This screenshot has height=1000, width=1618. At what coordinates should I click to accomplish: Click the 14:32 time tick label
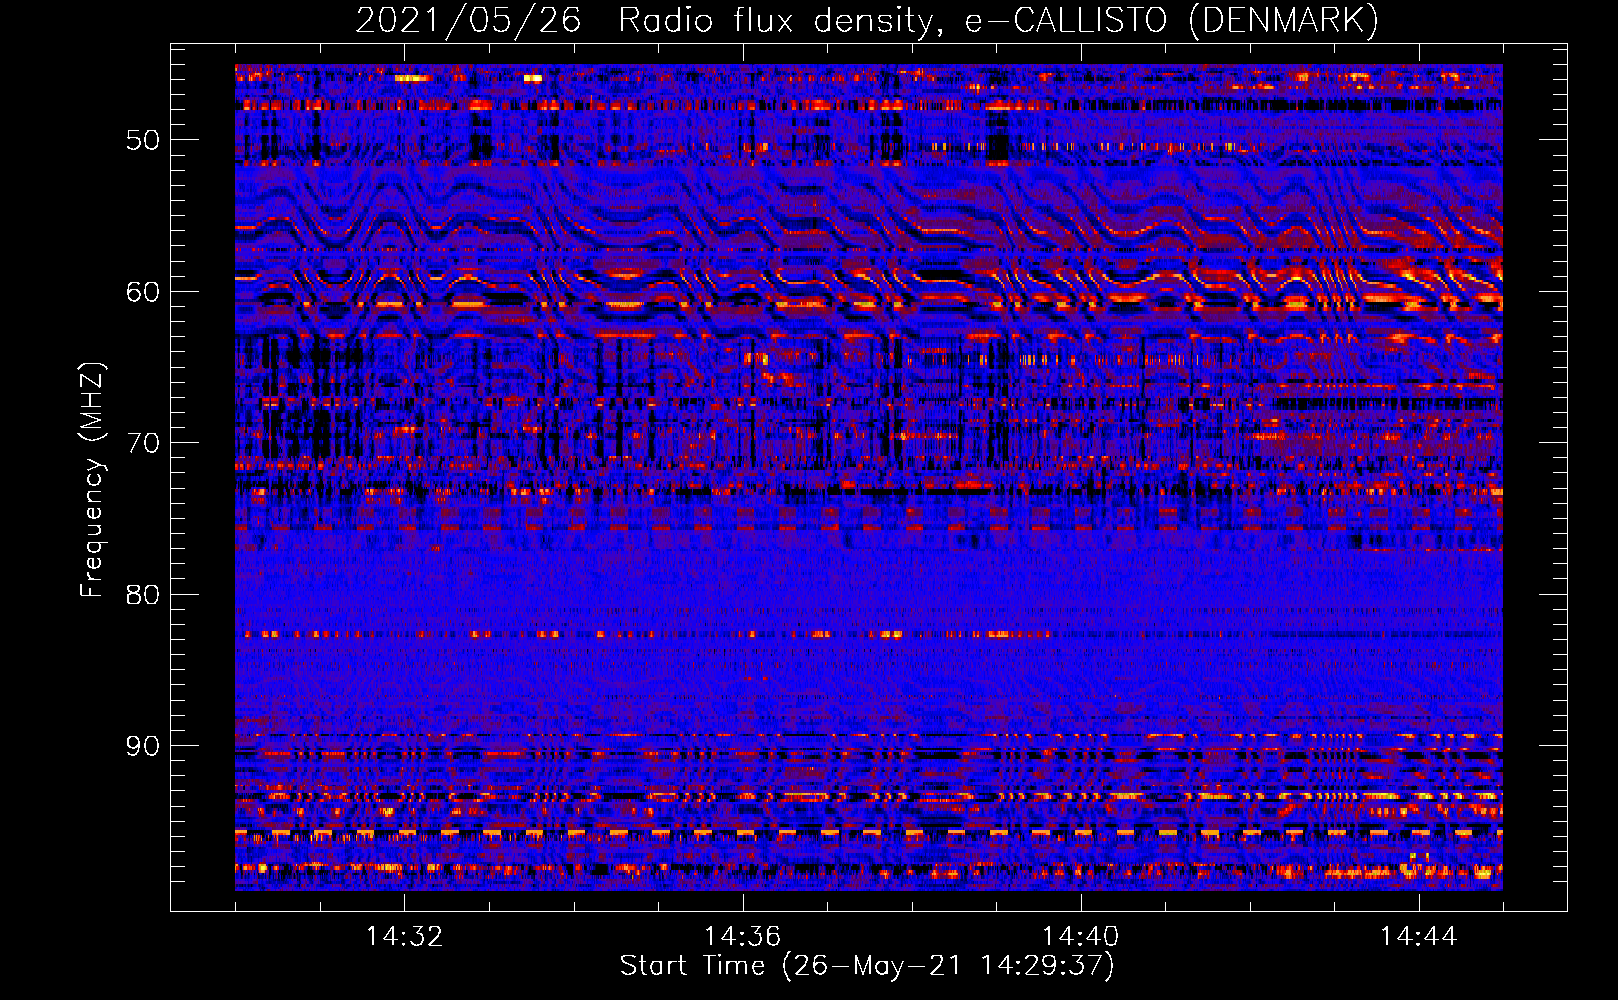coord(404,937)
